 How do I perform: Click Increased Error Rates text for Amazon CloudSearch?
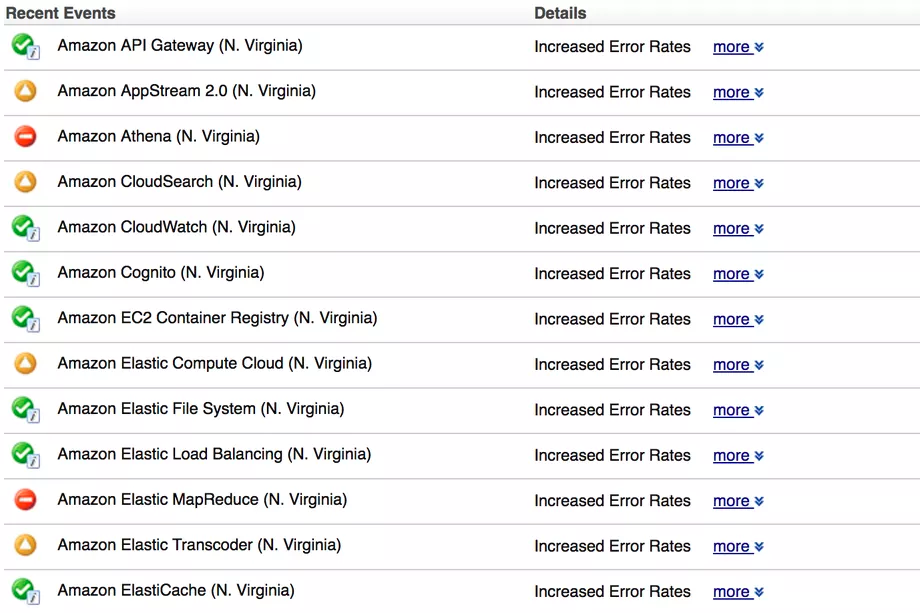pos(612,183)
